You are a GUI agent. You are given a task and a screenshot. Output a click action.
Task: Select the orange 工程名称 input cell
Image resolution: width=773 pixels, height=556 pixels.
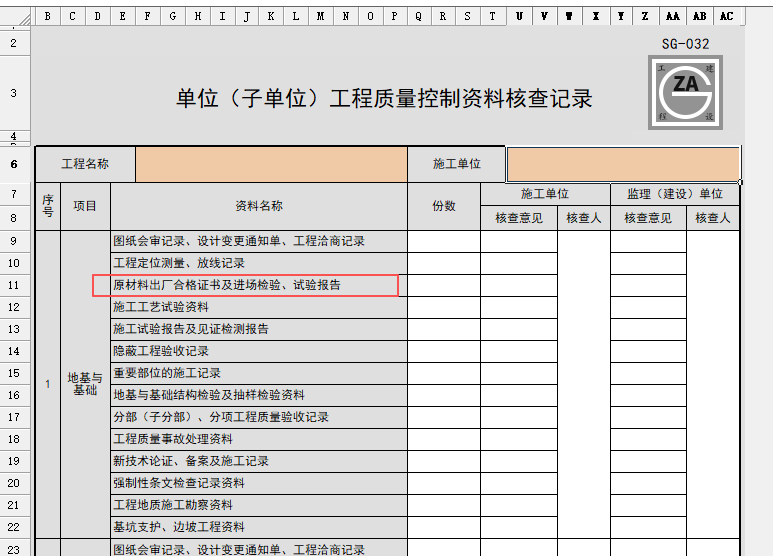(x=270, y=164)
